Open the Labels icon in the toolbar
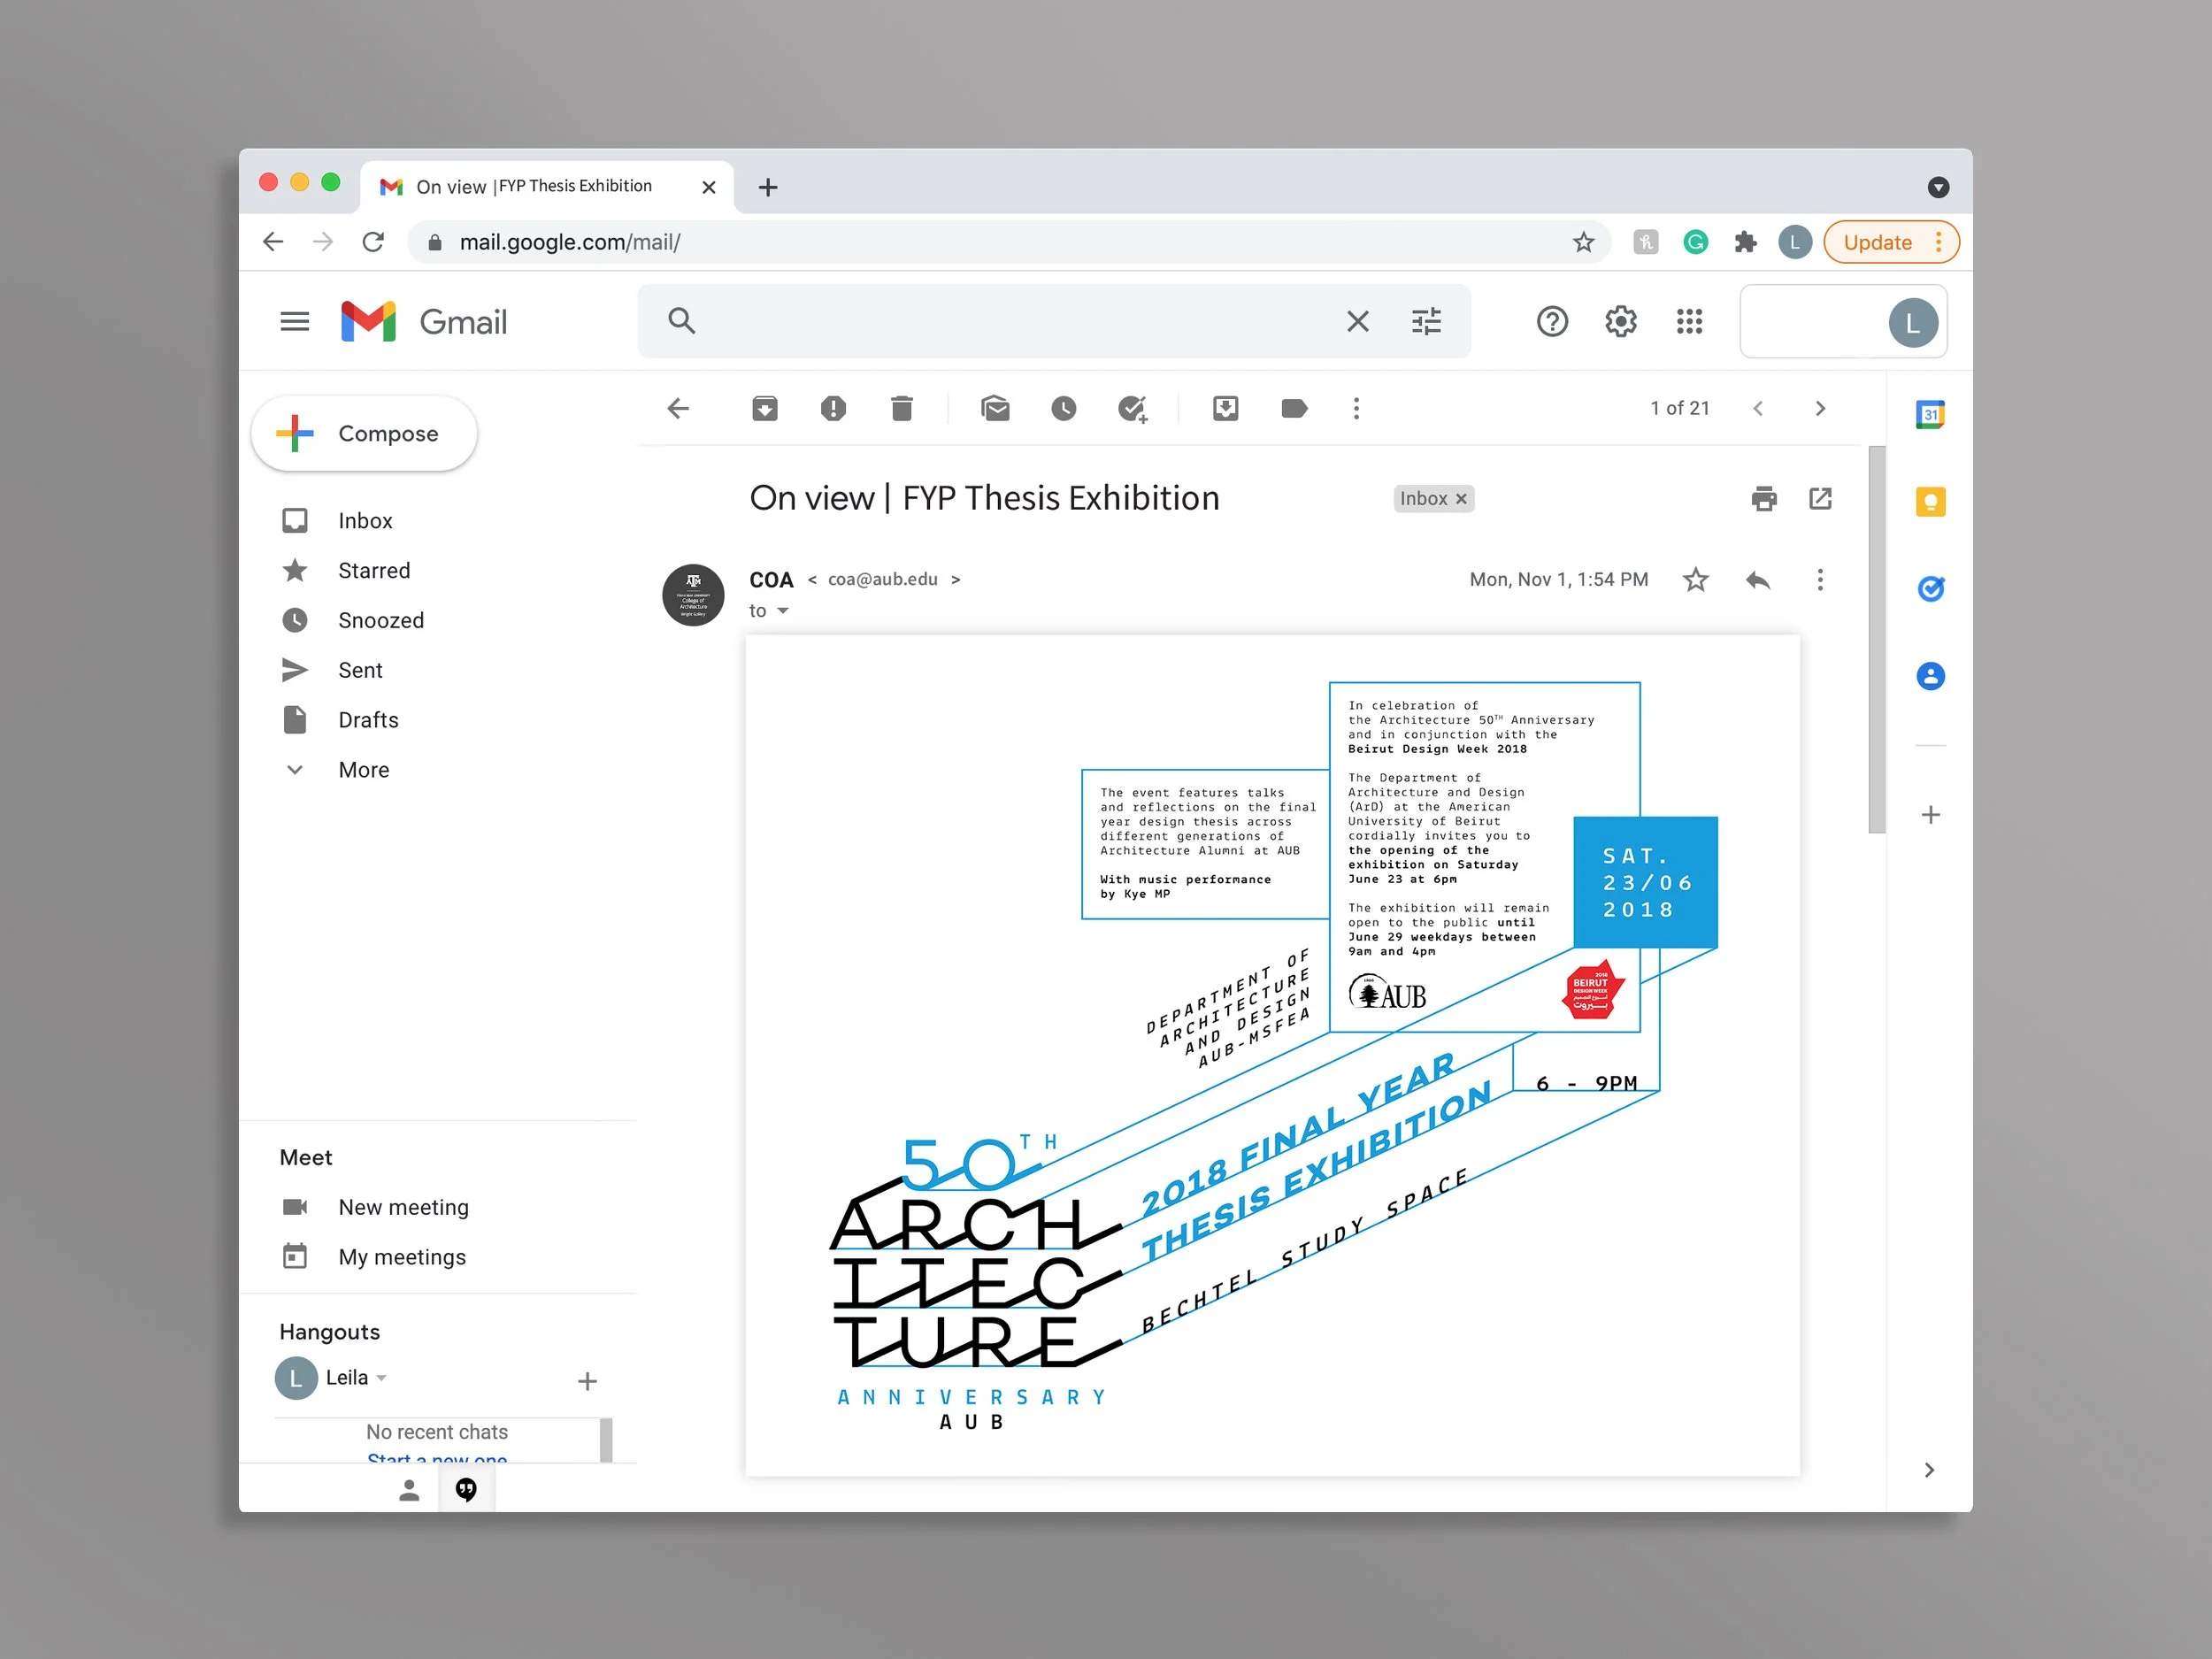This screenshot has height=1659, width=2212. point(1294,408)
